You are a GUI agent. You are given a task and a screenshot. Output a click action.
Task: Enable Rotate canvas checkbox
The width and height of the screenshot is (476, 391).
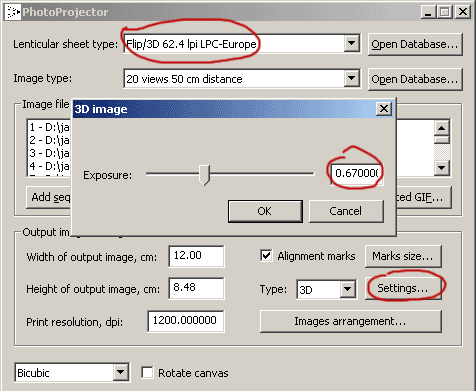click(147, 373)
